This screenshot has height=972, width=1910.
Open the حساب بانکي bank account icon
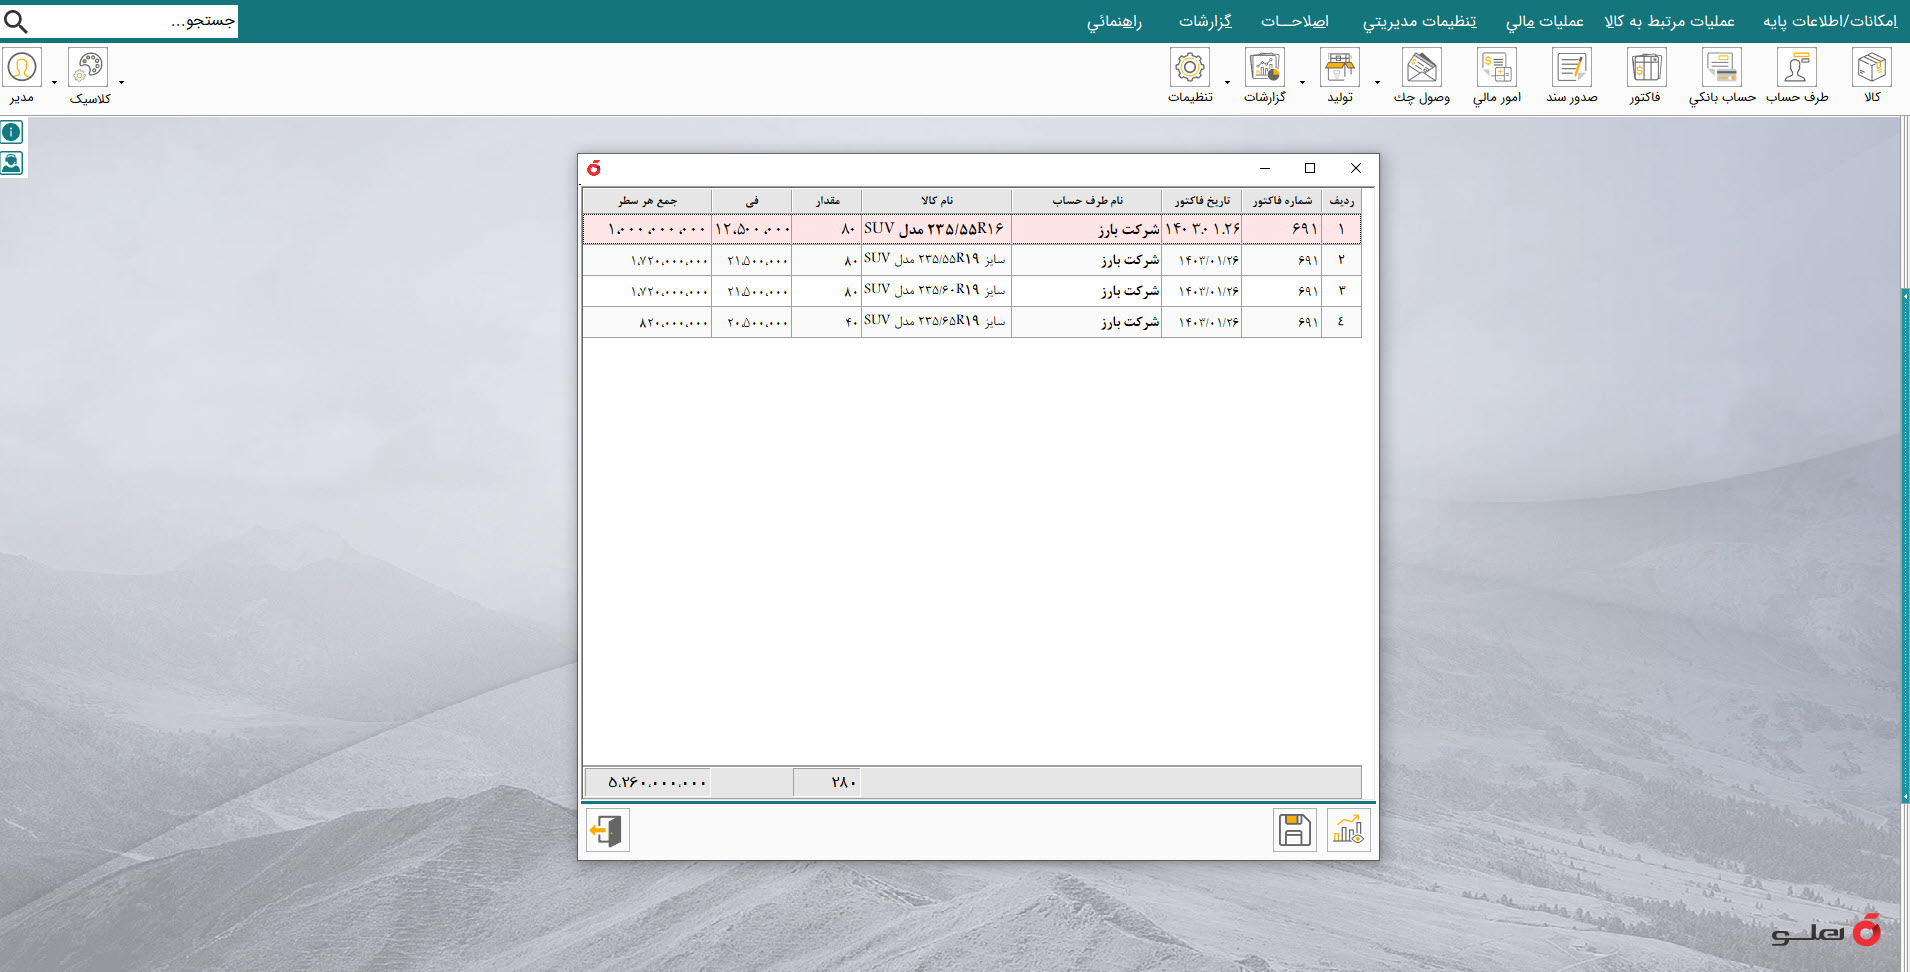(1721, 69)
